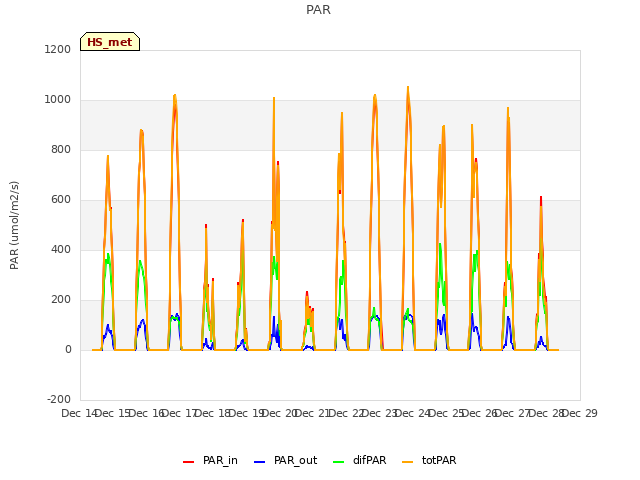Click the Dec 14 x-axis label
This screenshot has width=640, height=480.
pyautogui.click(x=78, y=413)
